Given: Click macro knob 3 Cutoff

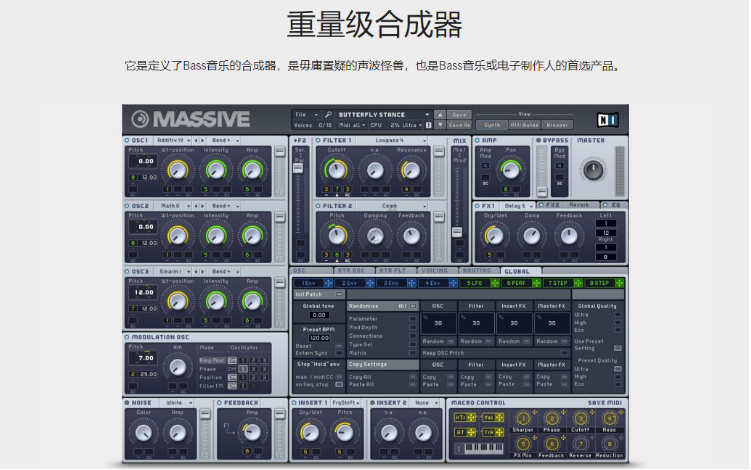Looking at the screenshot, I should tap(580, 419).
